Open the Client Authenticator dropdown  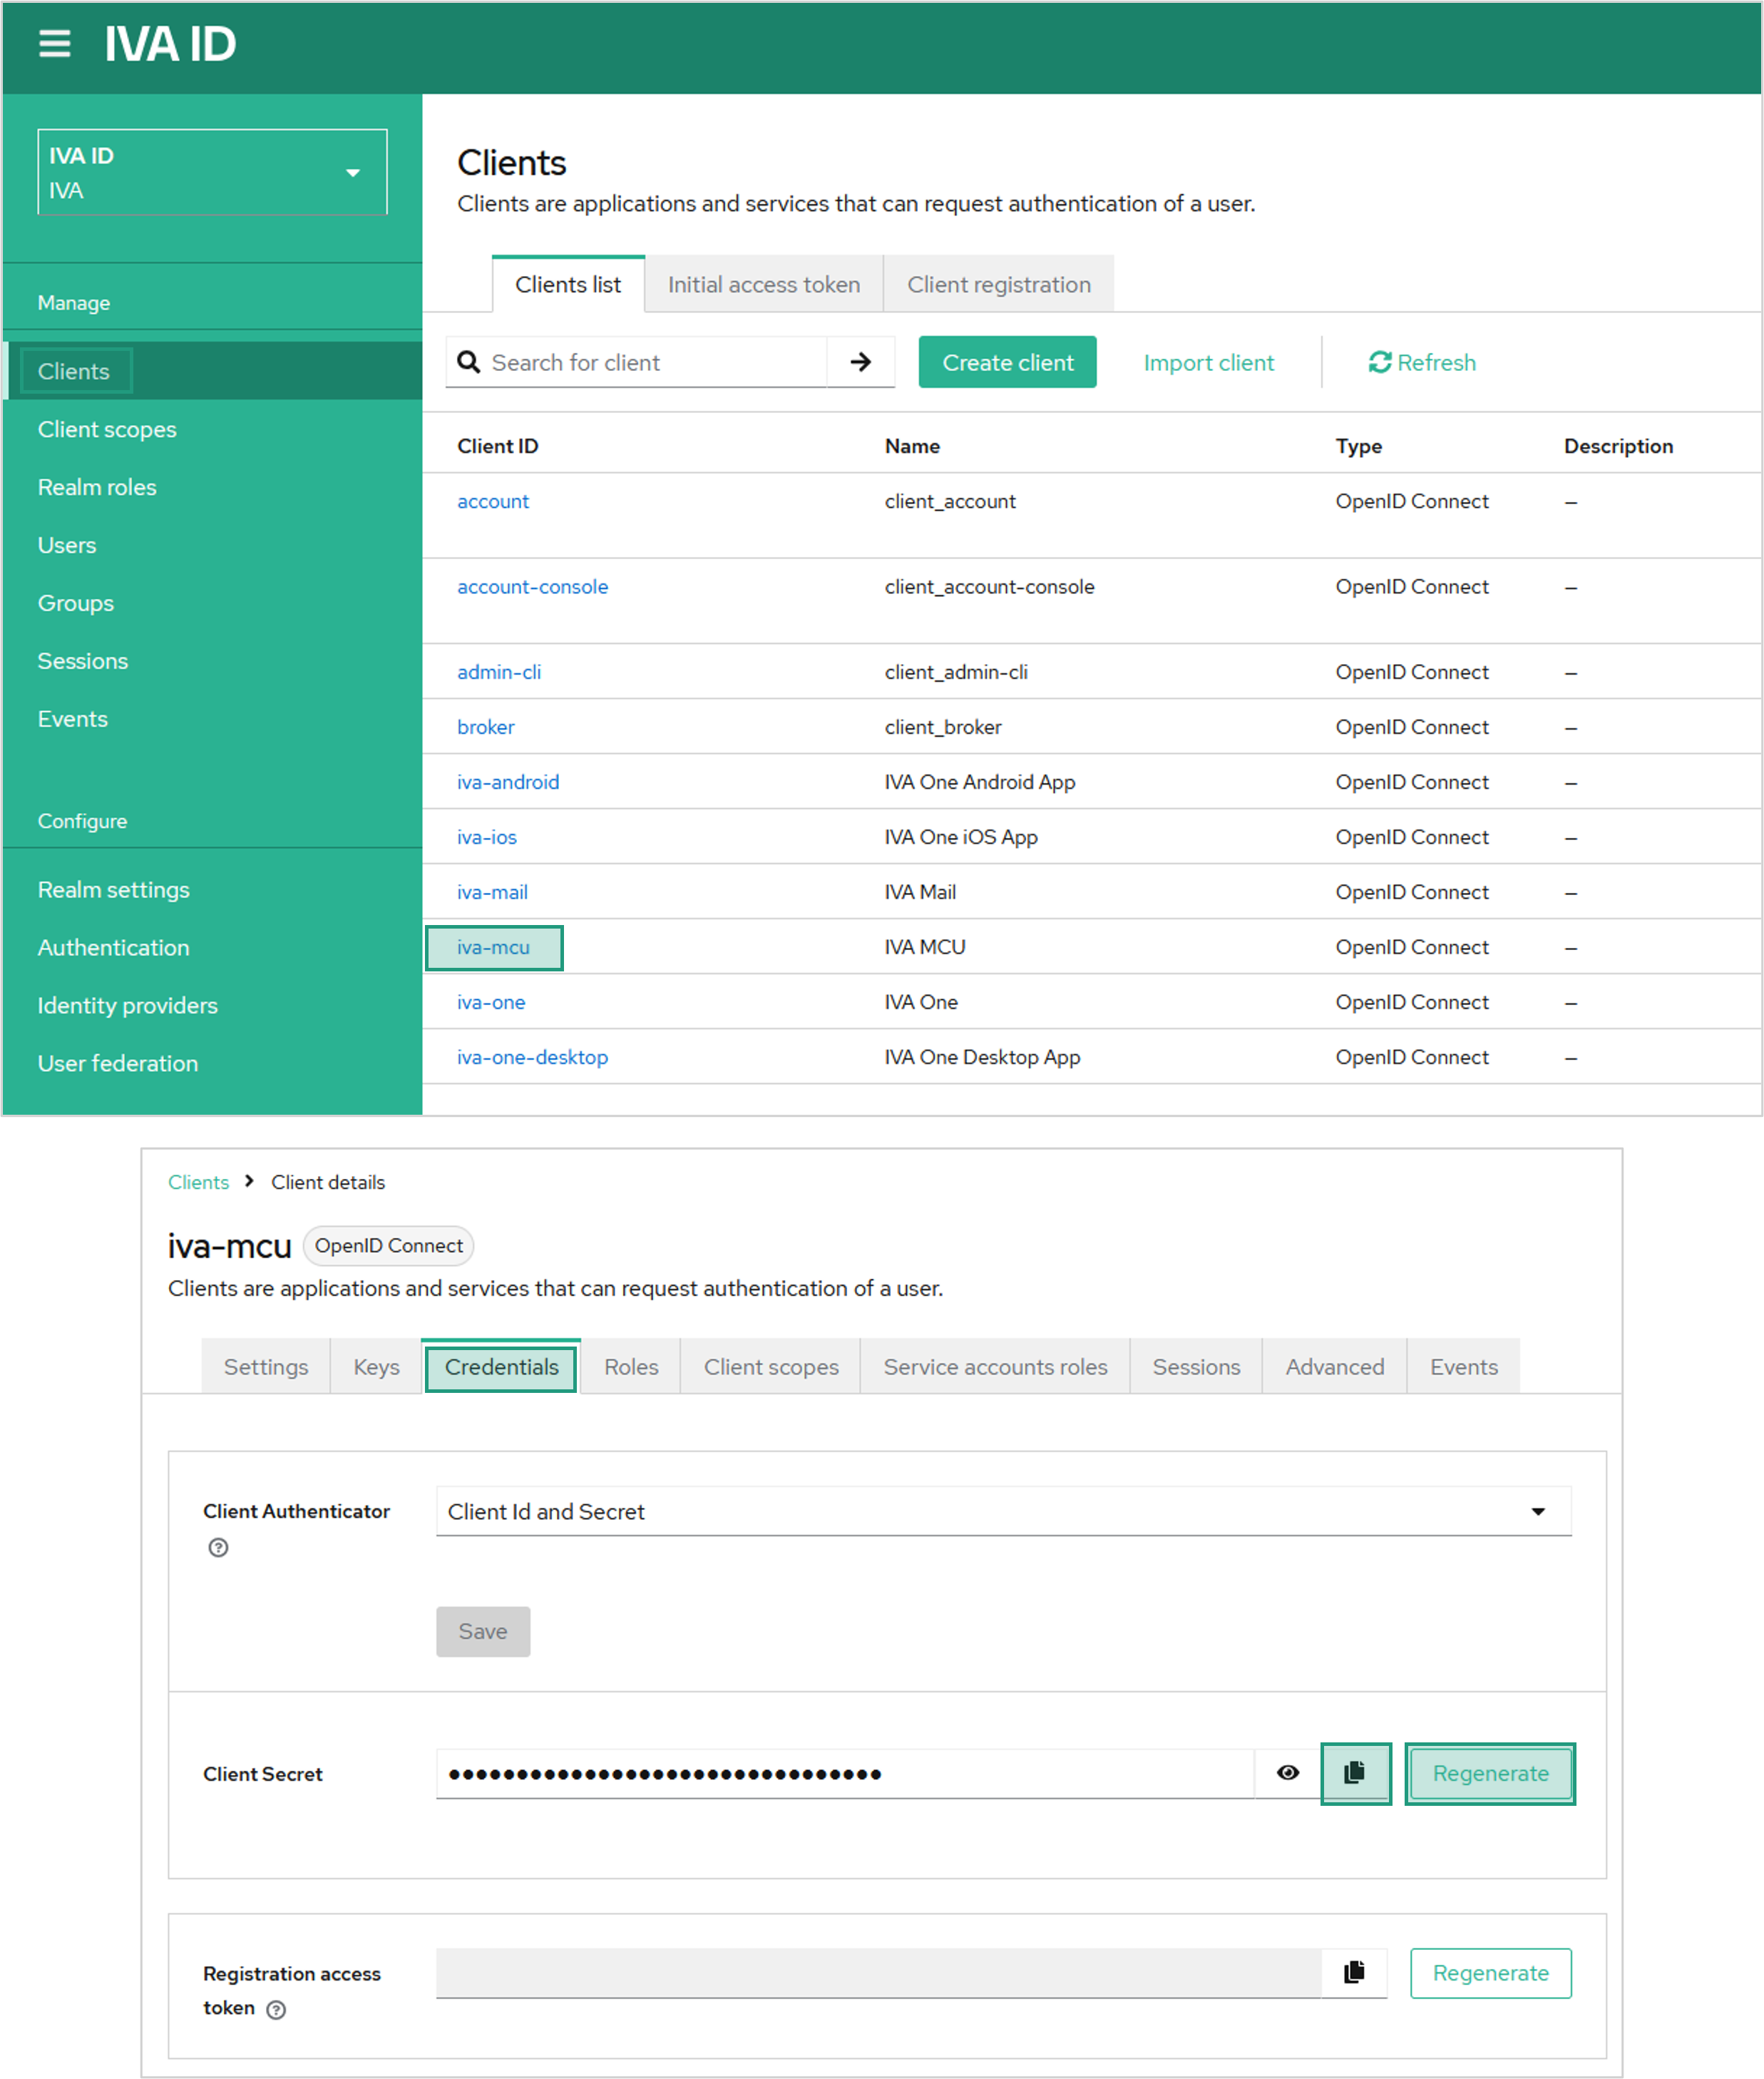click(x=1003, y=1511)
